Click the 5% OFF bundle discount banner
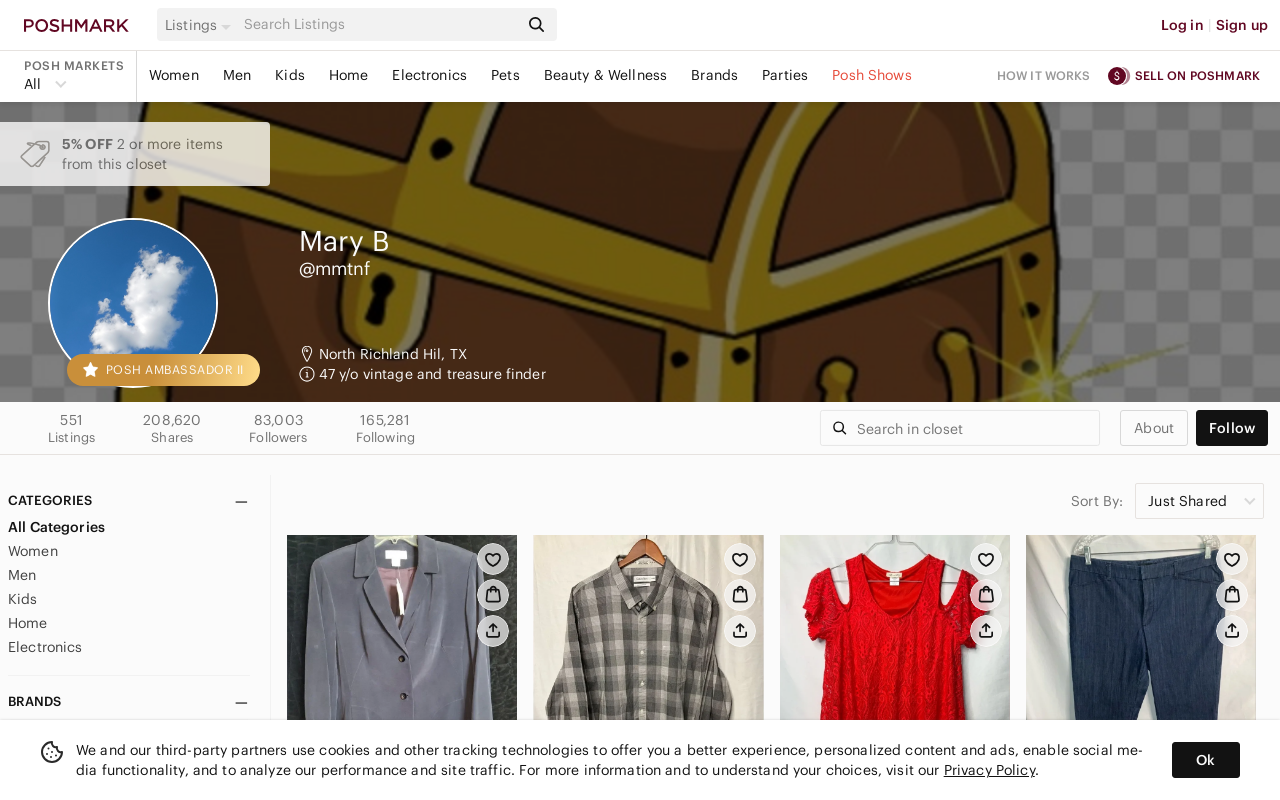Screen dimensions: 1280x800 pyautogui.click(x=135, y=154)
